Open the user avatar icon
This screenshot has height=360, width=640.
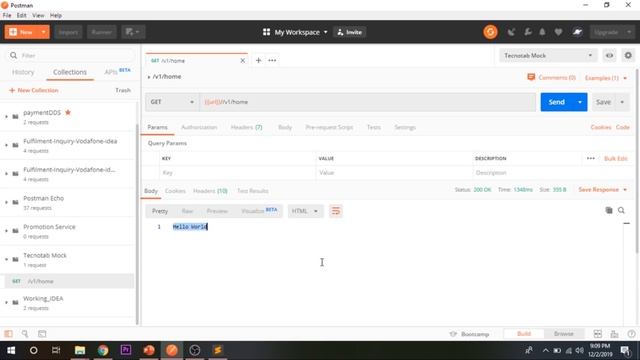pos(577,32)
